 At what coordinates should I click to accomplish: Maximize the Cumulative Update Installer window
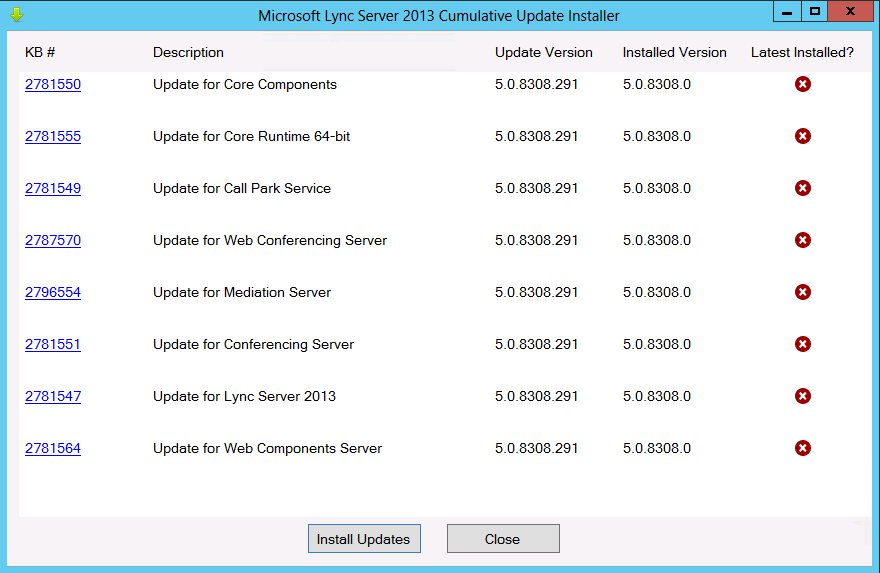coord(814,12)
